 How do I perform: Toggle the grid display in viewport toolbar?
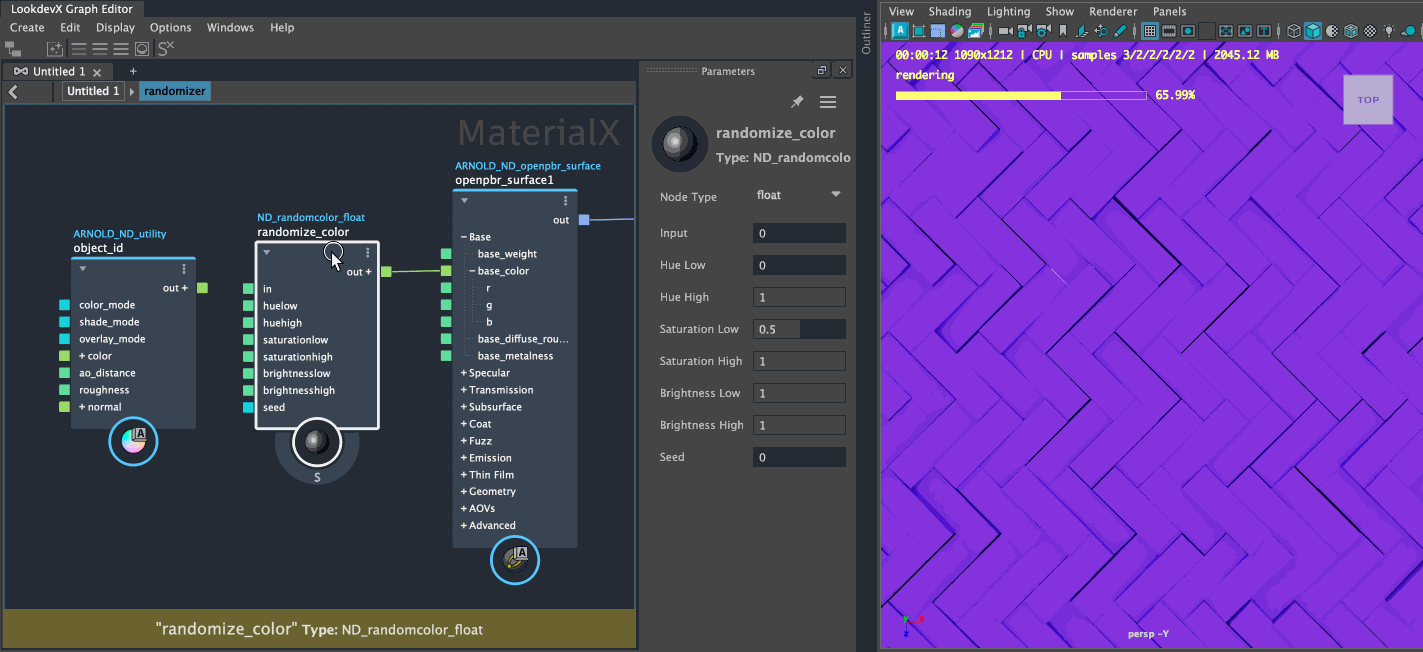pyautogui.click(x=1150, y=31)
